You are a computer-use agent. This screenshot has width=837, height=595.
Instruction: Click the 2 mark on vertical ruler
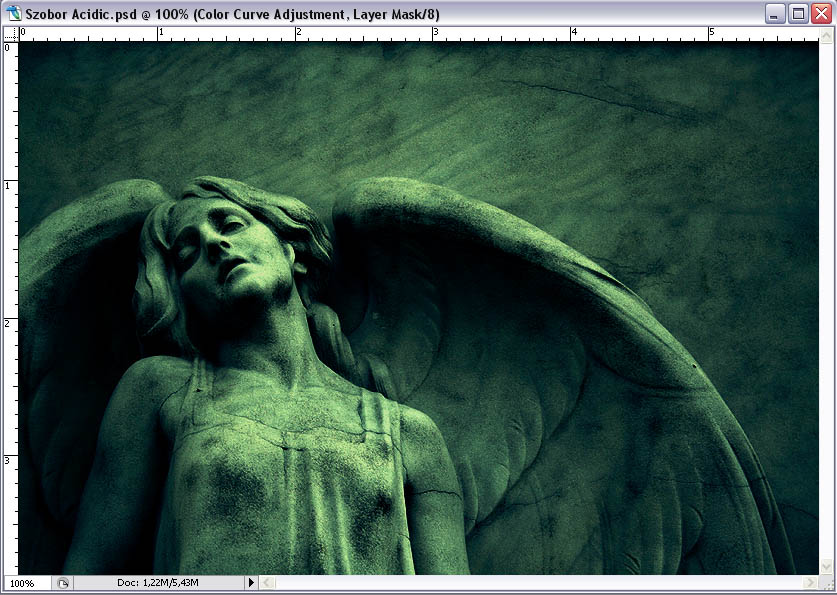[x=10, y=322]
